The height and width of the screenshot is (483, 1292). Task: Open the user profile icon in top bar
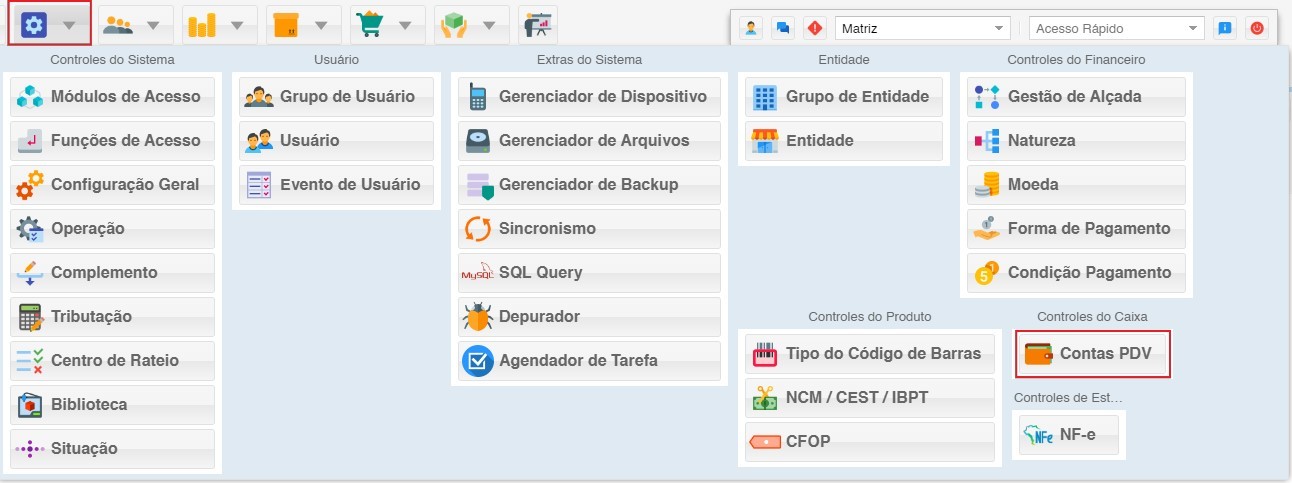coord(751,28)
